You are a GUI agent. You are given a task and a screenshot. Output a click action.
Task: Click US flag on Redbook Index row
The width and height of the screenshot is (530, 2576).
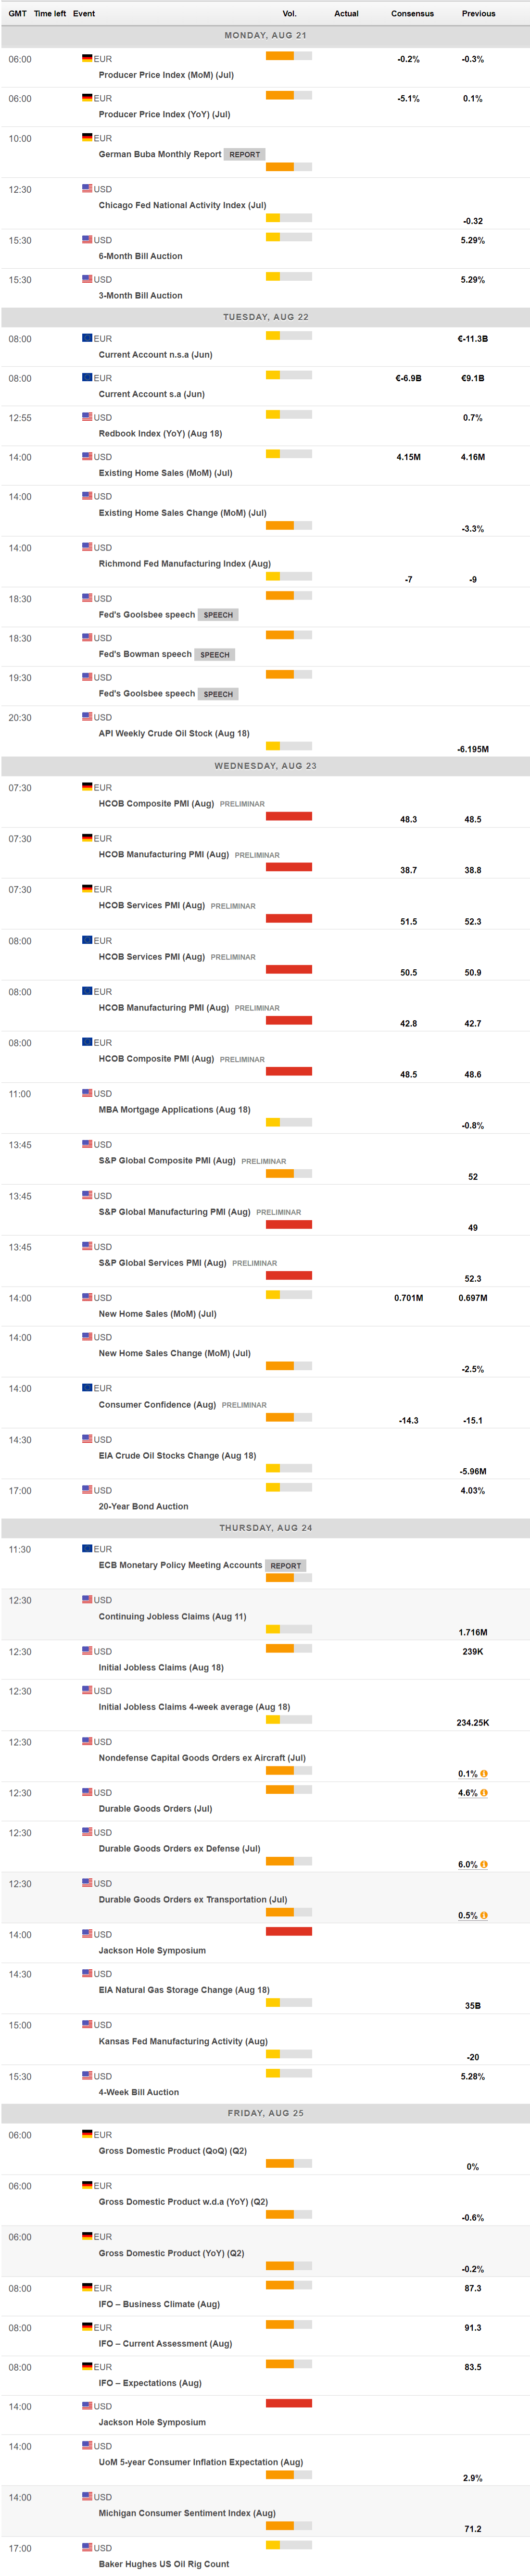[87, 417]
